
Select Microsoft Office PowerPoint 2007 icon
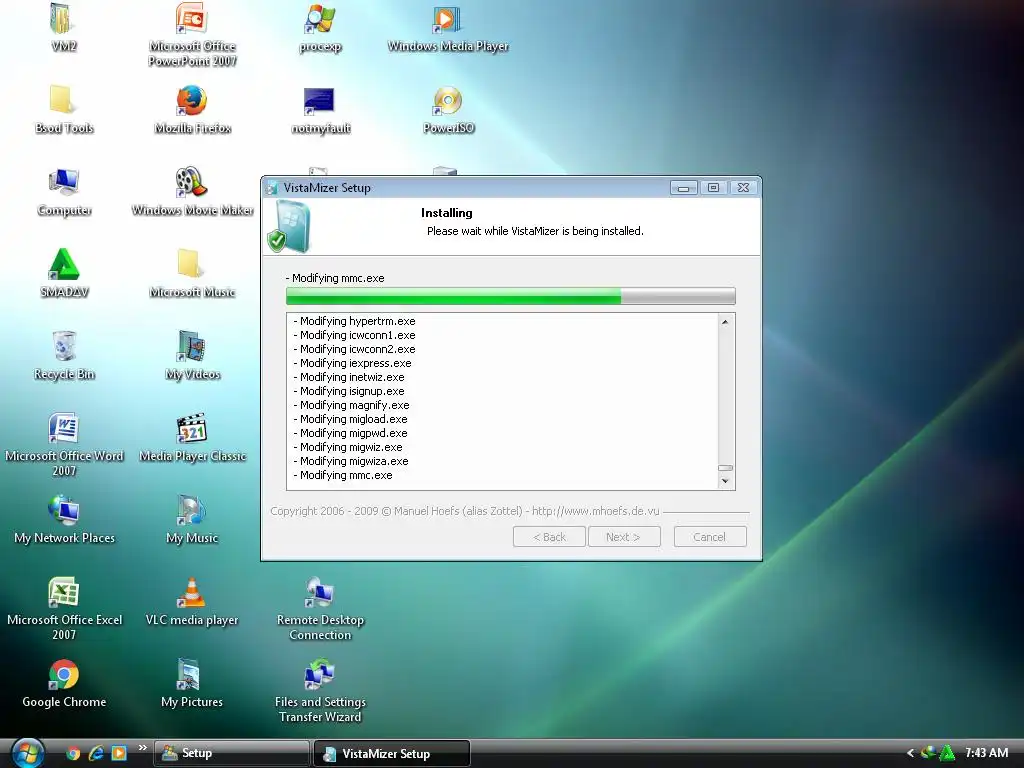[x=192, y=34]
